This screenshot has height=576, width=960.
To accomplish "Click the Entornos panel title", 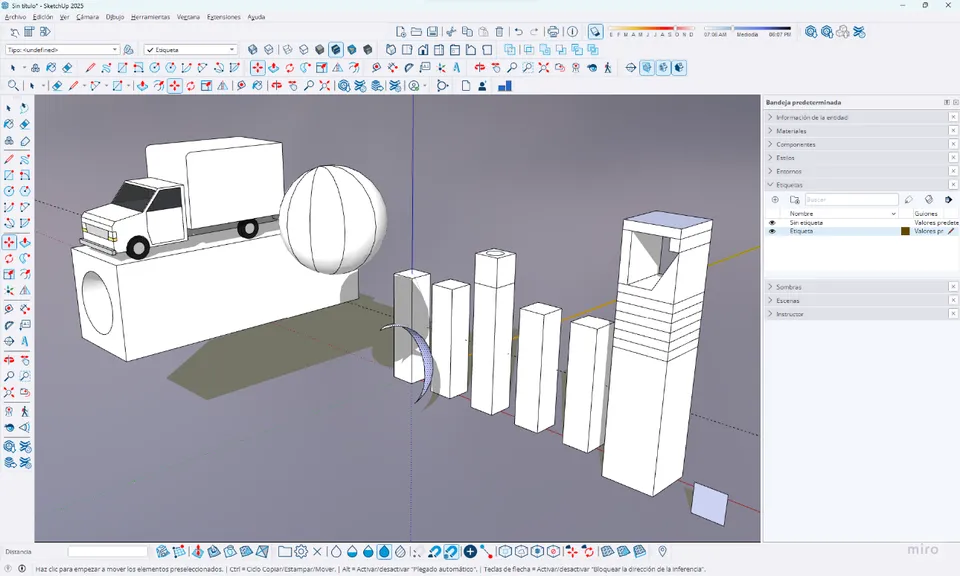I will (789, 171).
